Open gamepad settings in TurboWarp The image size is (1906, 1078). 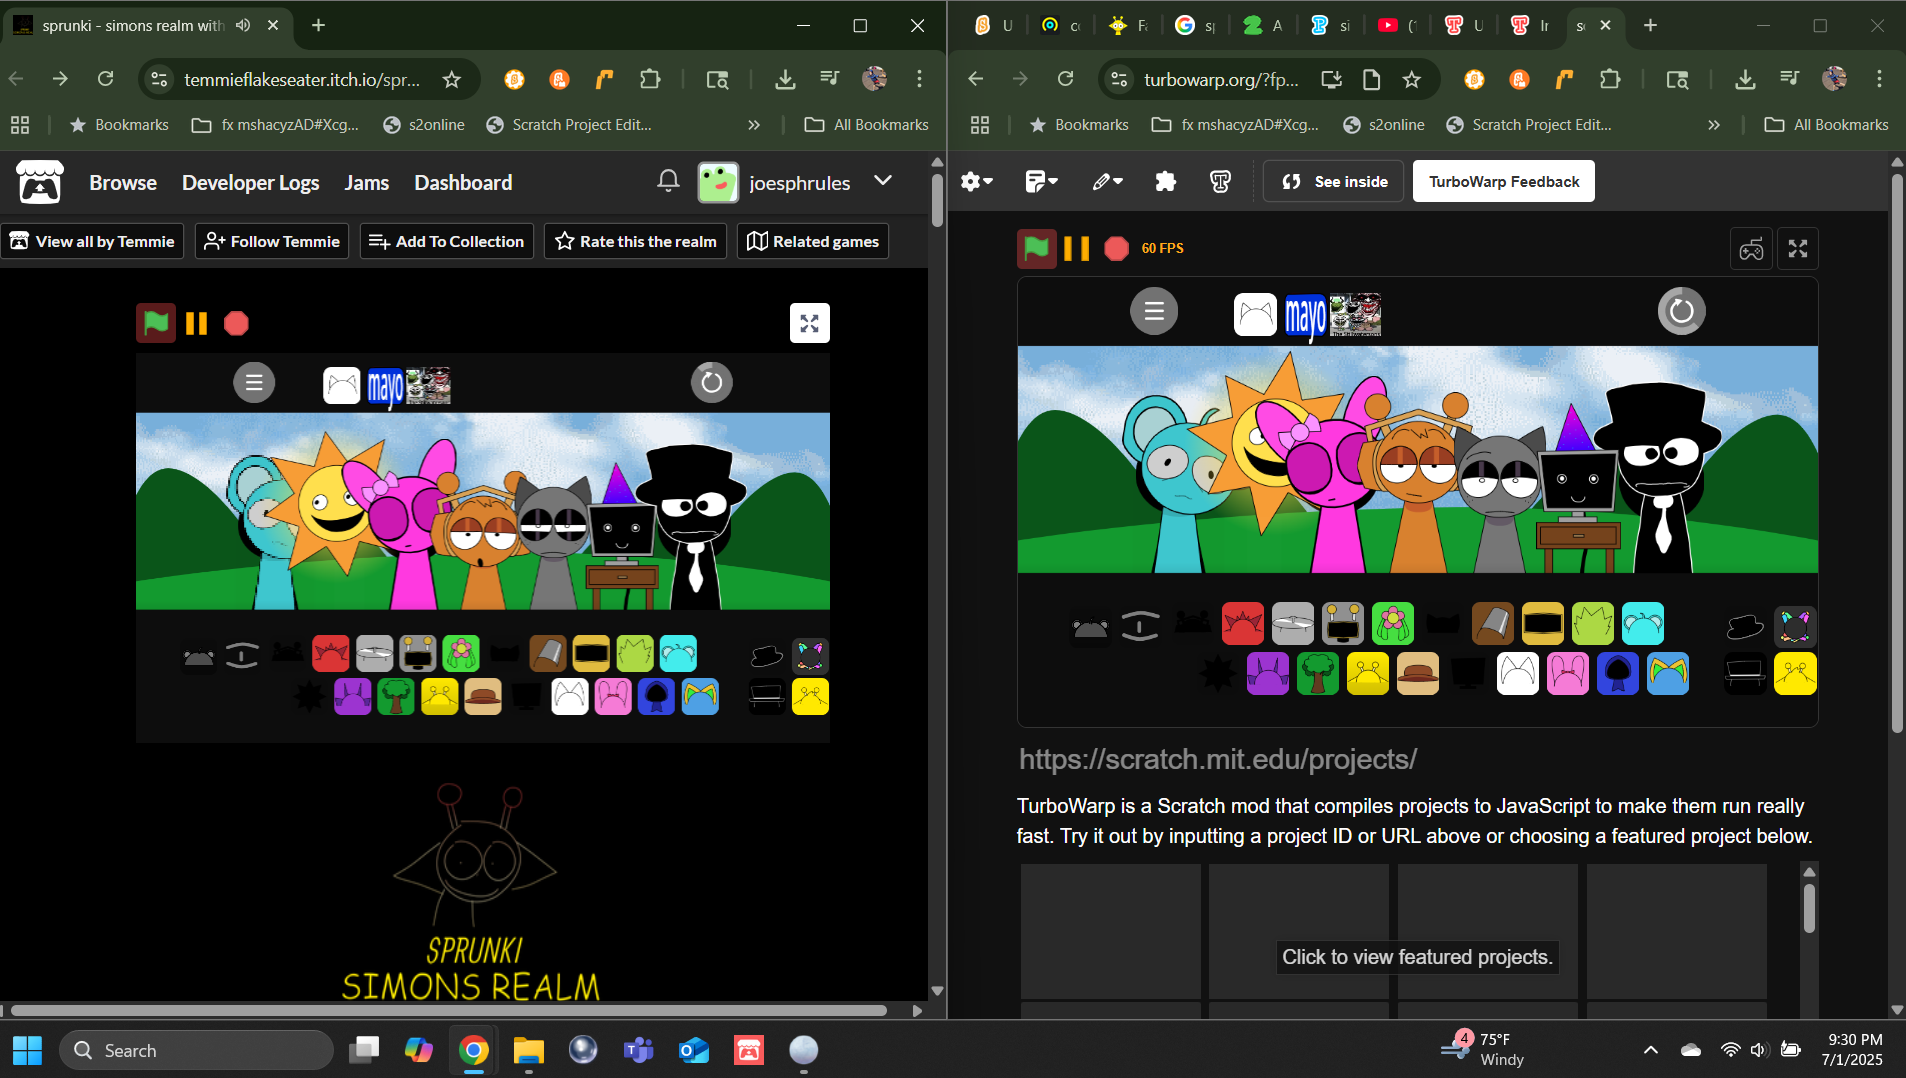[1751, 249]
